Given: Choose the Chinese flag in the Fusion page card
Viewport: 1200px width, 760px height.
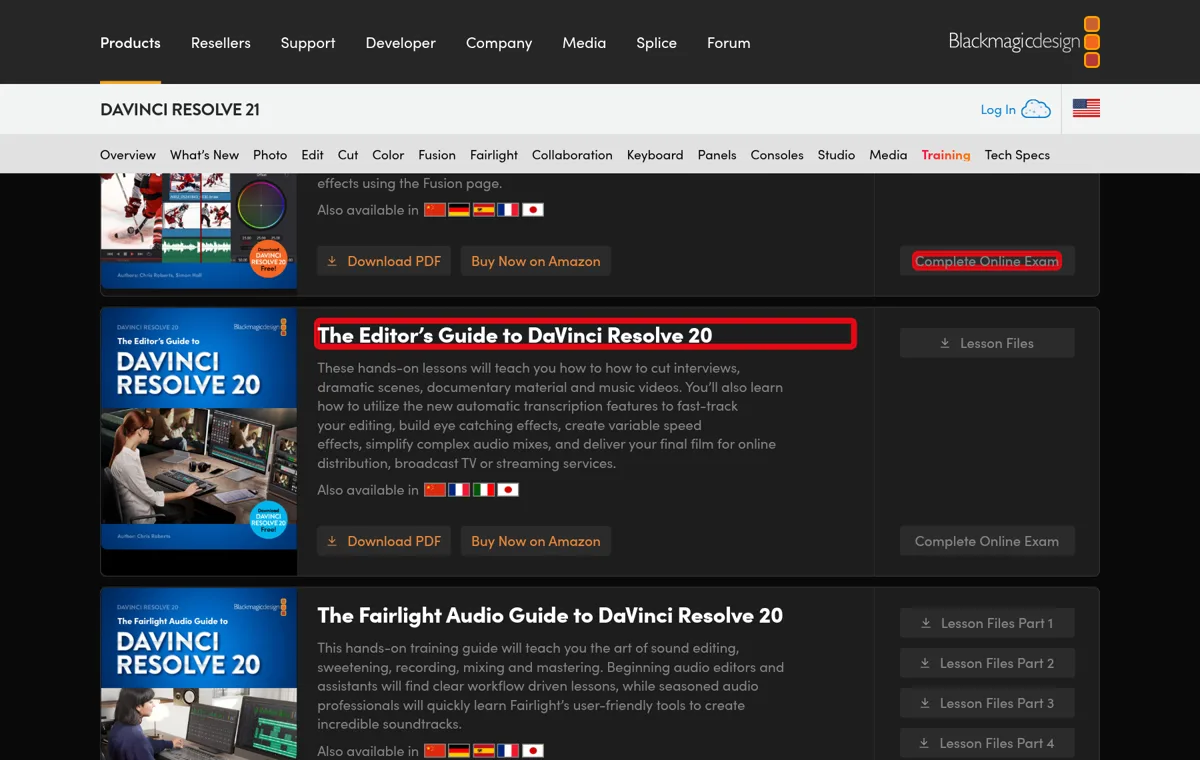Looking at the screenshot, I should (x=435, y=210).
